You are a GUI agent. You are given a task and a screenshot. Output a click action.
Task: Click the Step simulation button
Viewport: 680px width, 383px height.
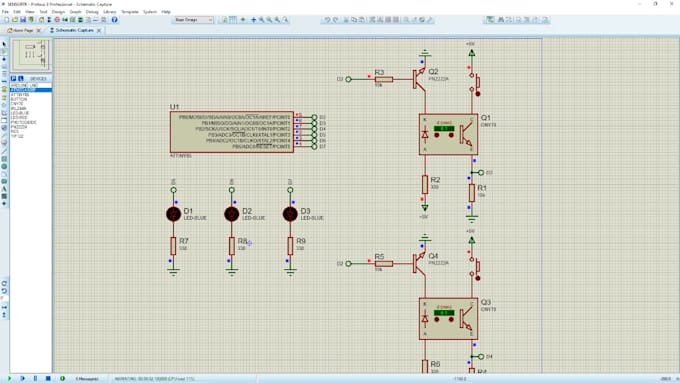coord(23,378)
